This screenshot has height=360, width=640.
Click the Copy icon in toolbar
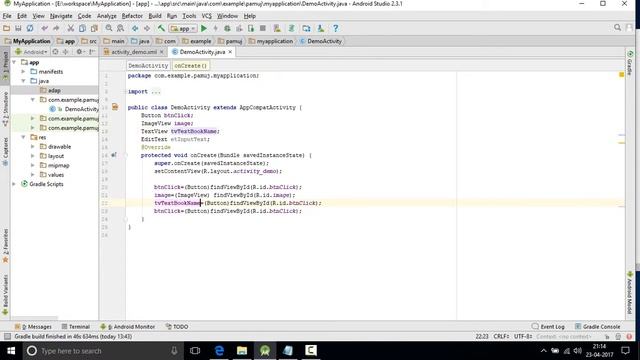[x=82, y=28]
